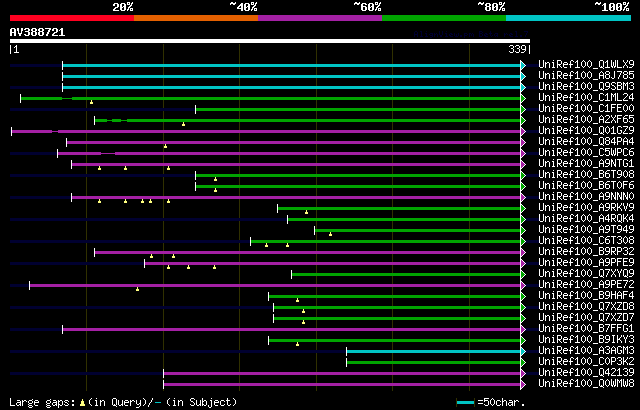Click the yellow gap marker under the Q7XZD7 bar
This screenshot has width=640, height=410.
[303, 322]
